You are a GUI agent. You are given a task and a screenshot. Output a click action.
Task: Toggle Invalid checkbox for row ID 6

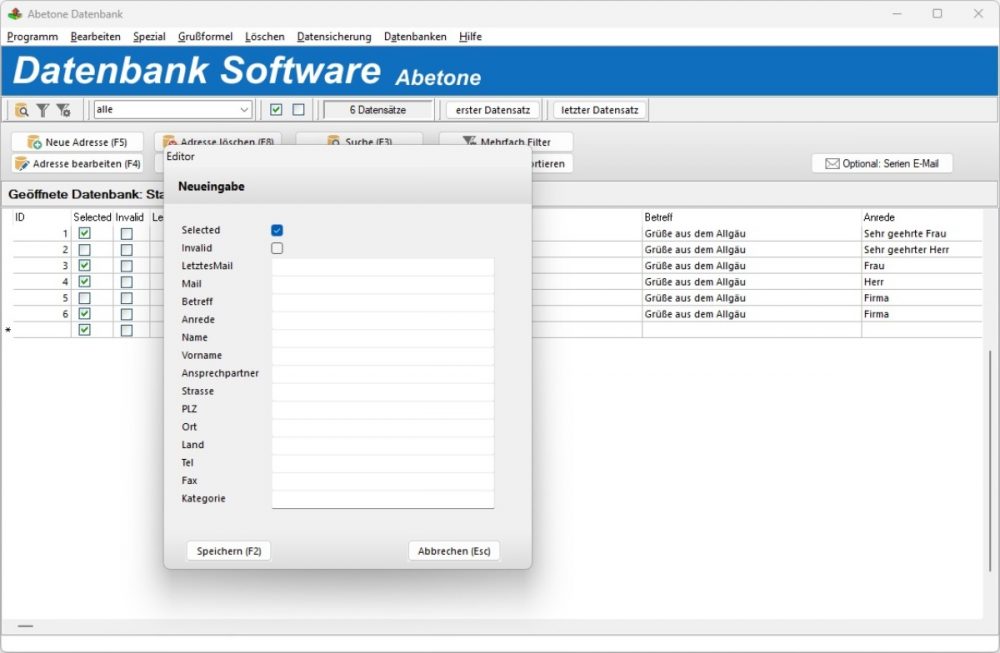(127, 314)
